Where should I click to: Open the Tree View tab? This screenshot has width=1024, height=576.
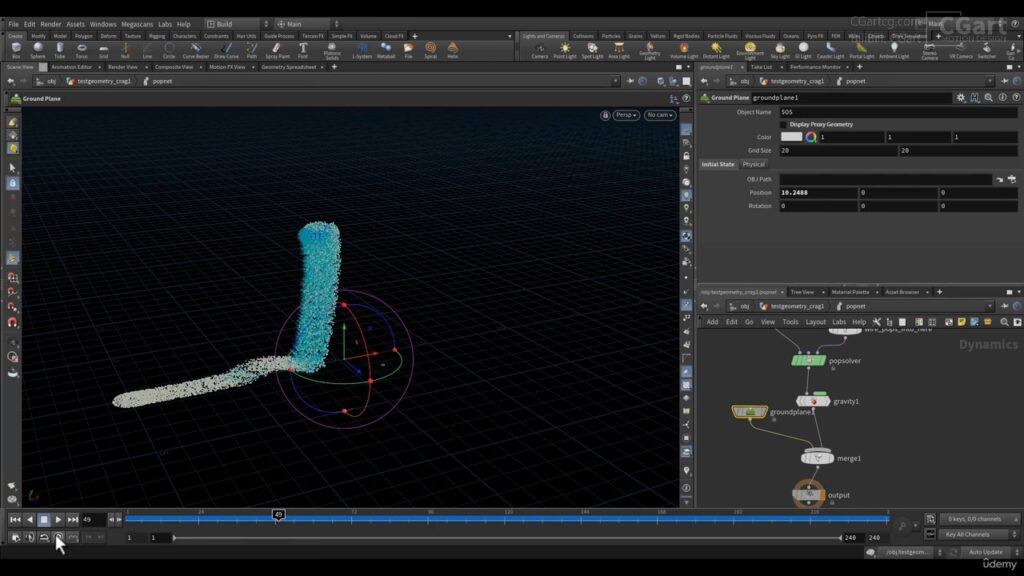tap(802, 292)
